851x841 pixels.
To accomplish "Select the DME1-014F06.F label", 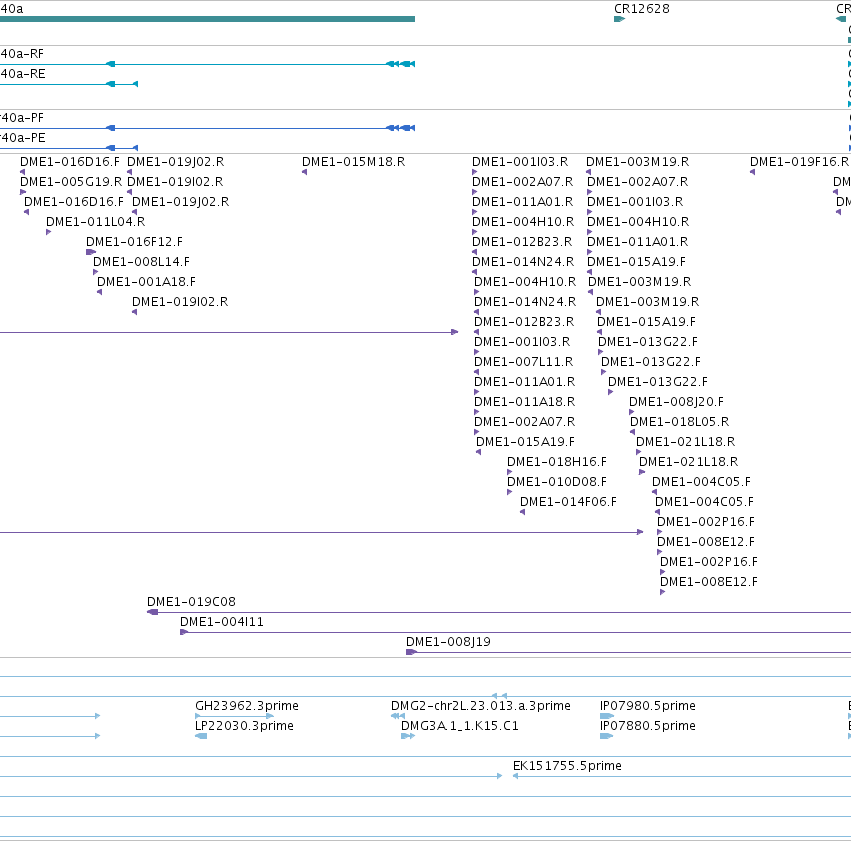I will [568, 502].
